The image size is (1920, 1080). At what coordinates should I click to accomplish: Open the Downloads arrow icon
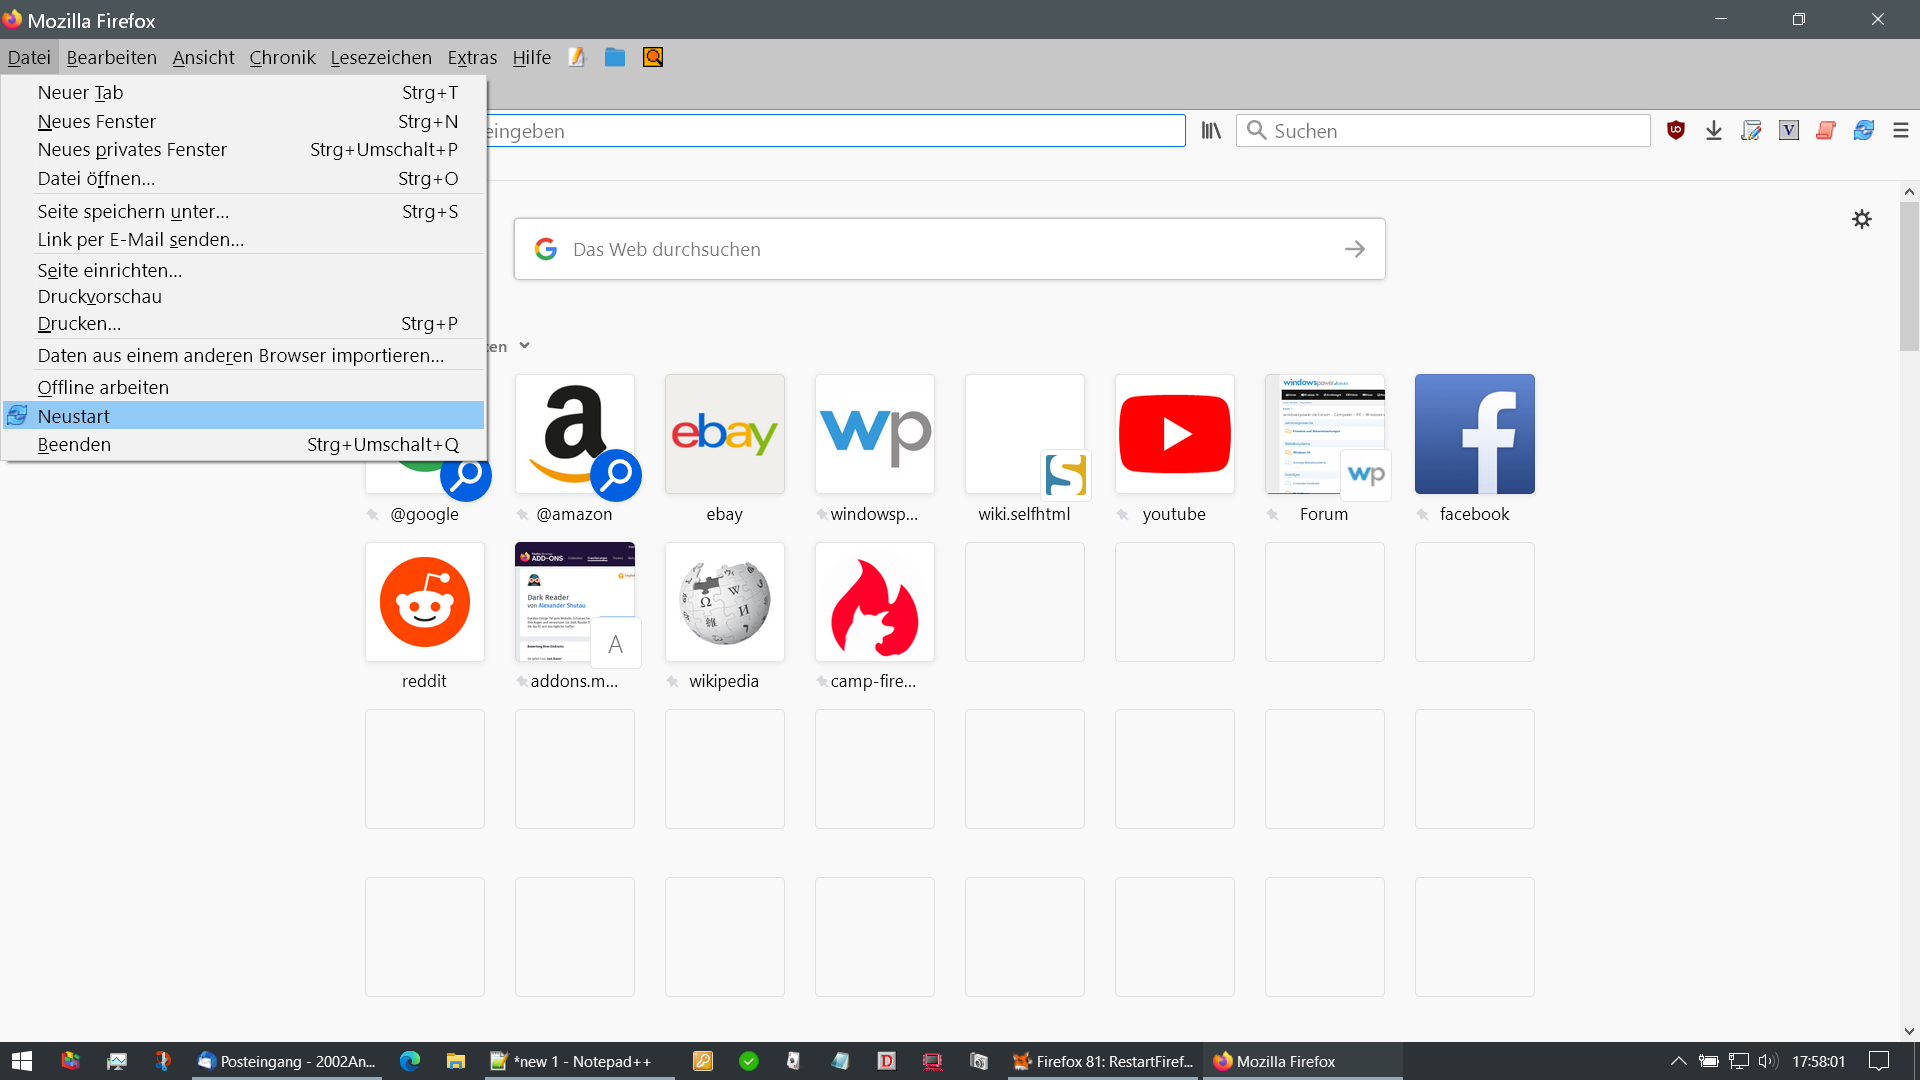coord(1713,130)
